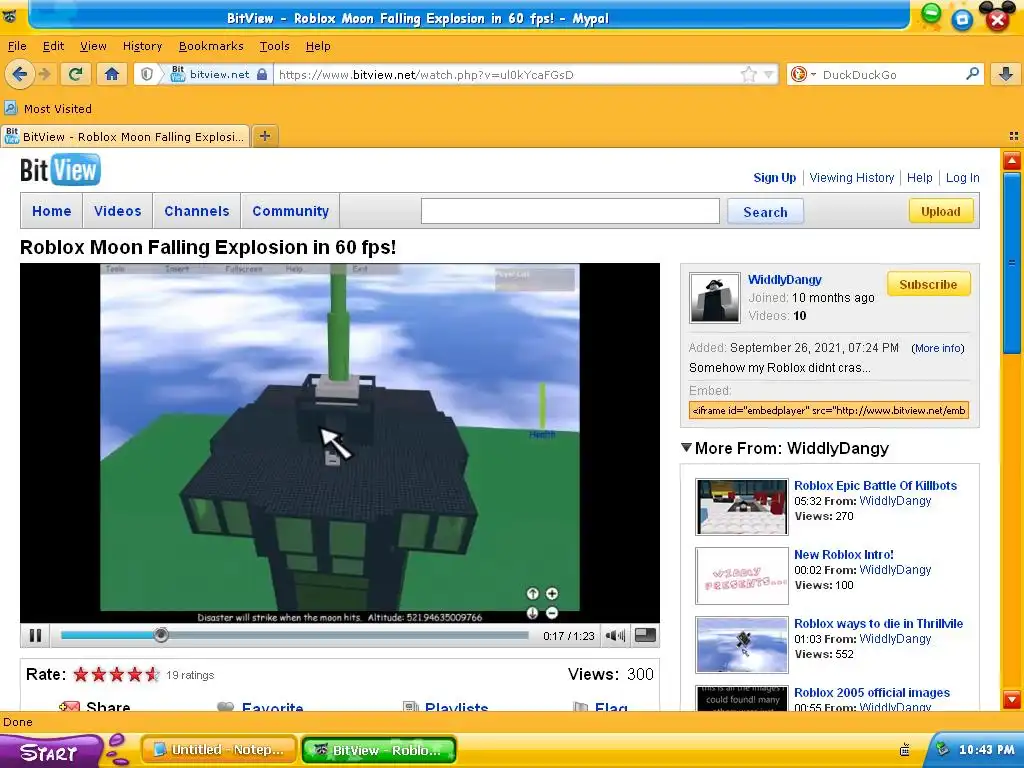The height and width of the screenshot is (768, 1024).
Task: Mute the video with speaker icon
Action: pos(615,635)
